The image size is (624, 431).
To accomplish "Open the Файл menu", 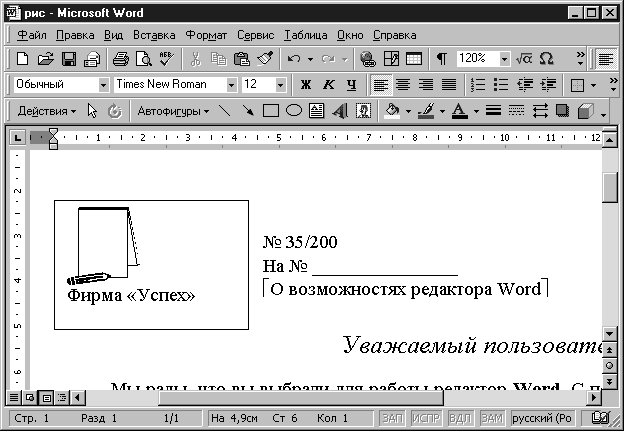I will click(x=32, y=35).
